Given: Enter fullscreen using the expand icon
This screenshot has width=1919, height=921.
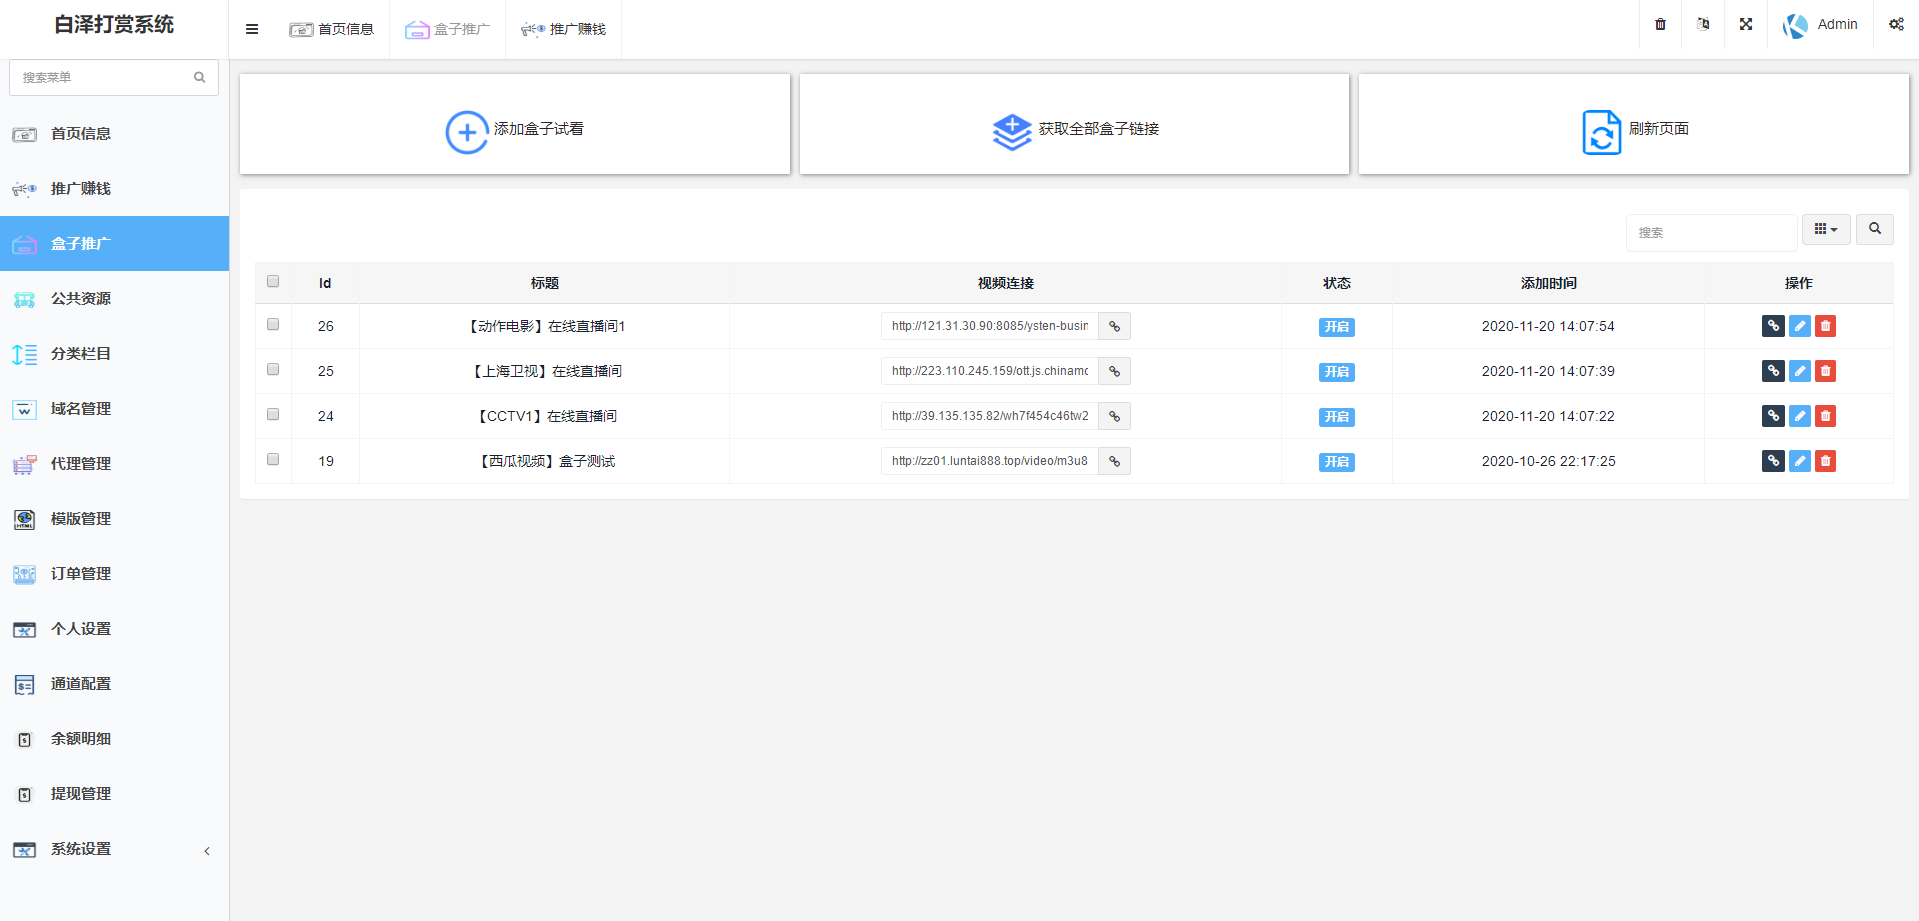Looking at the screenshot, I should (1746, 24).
